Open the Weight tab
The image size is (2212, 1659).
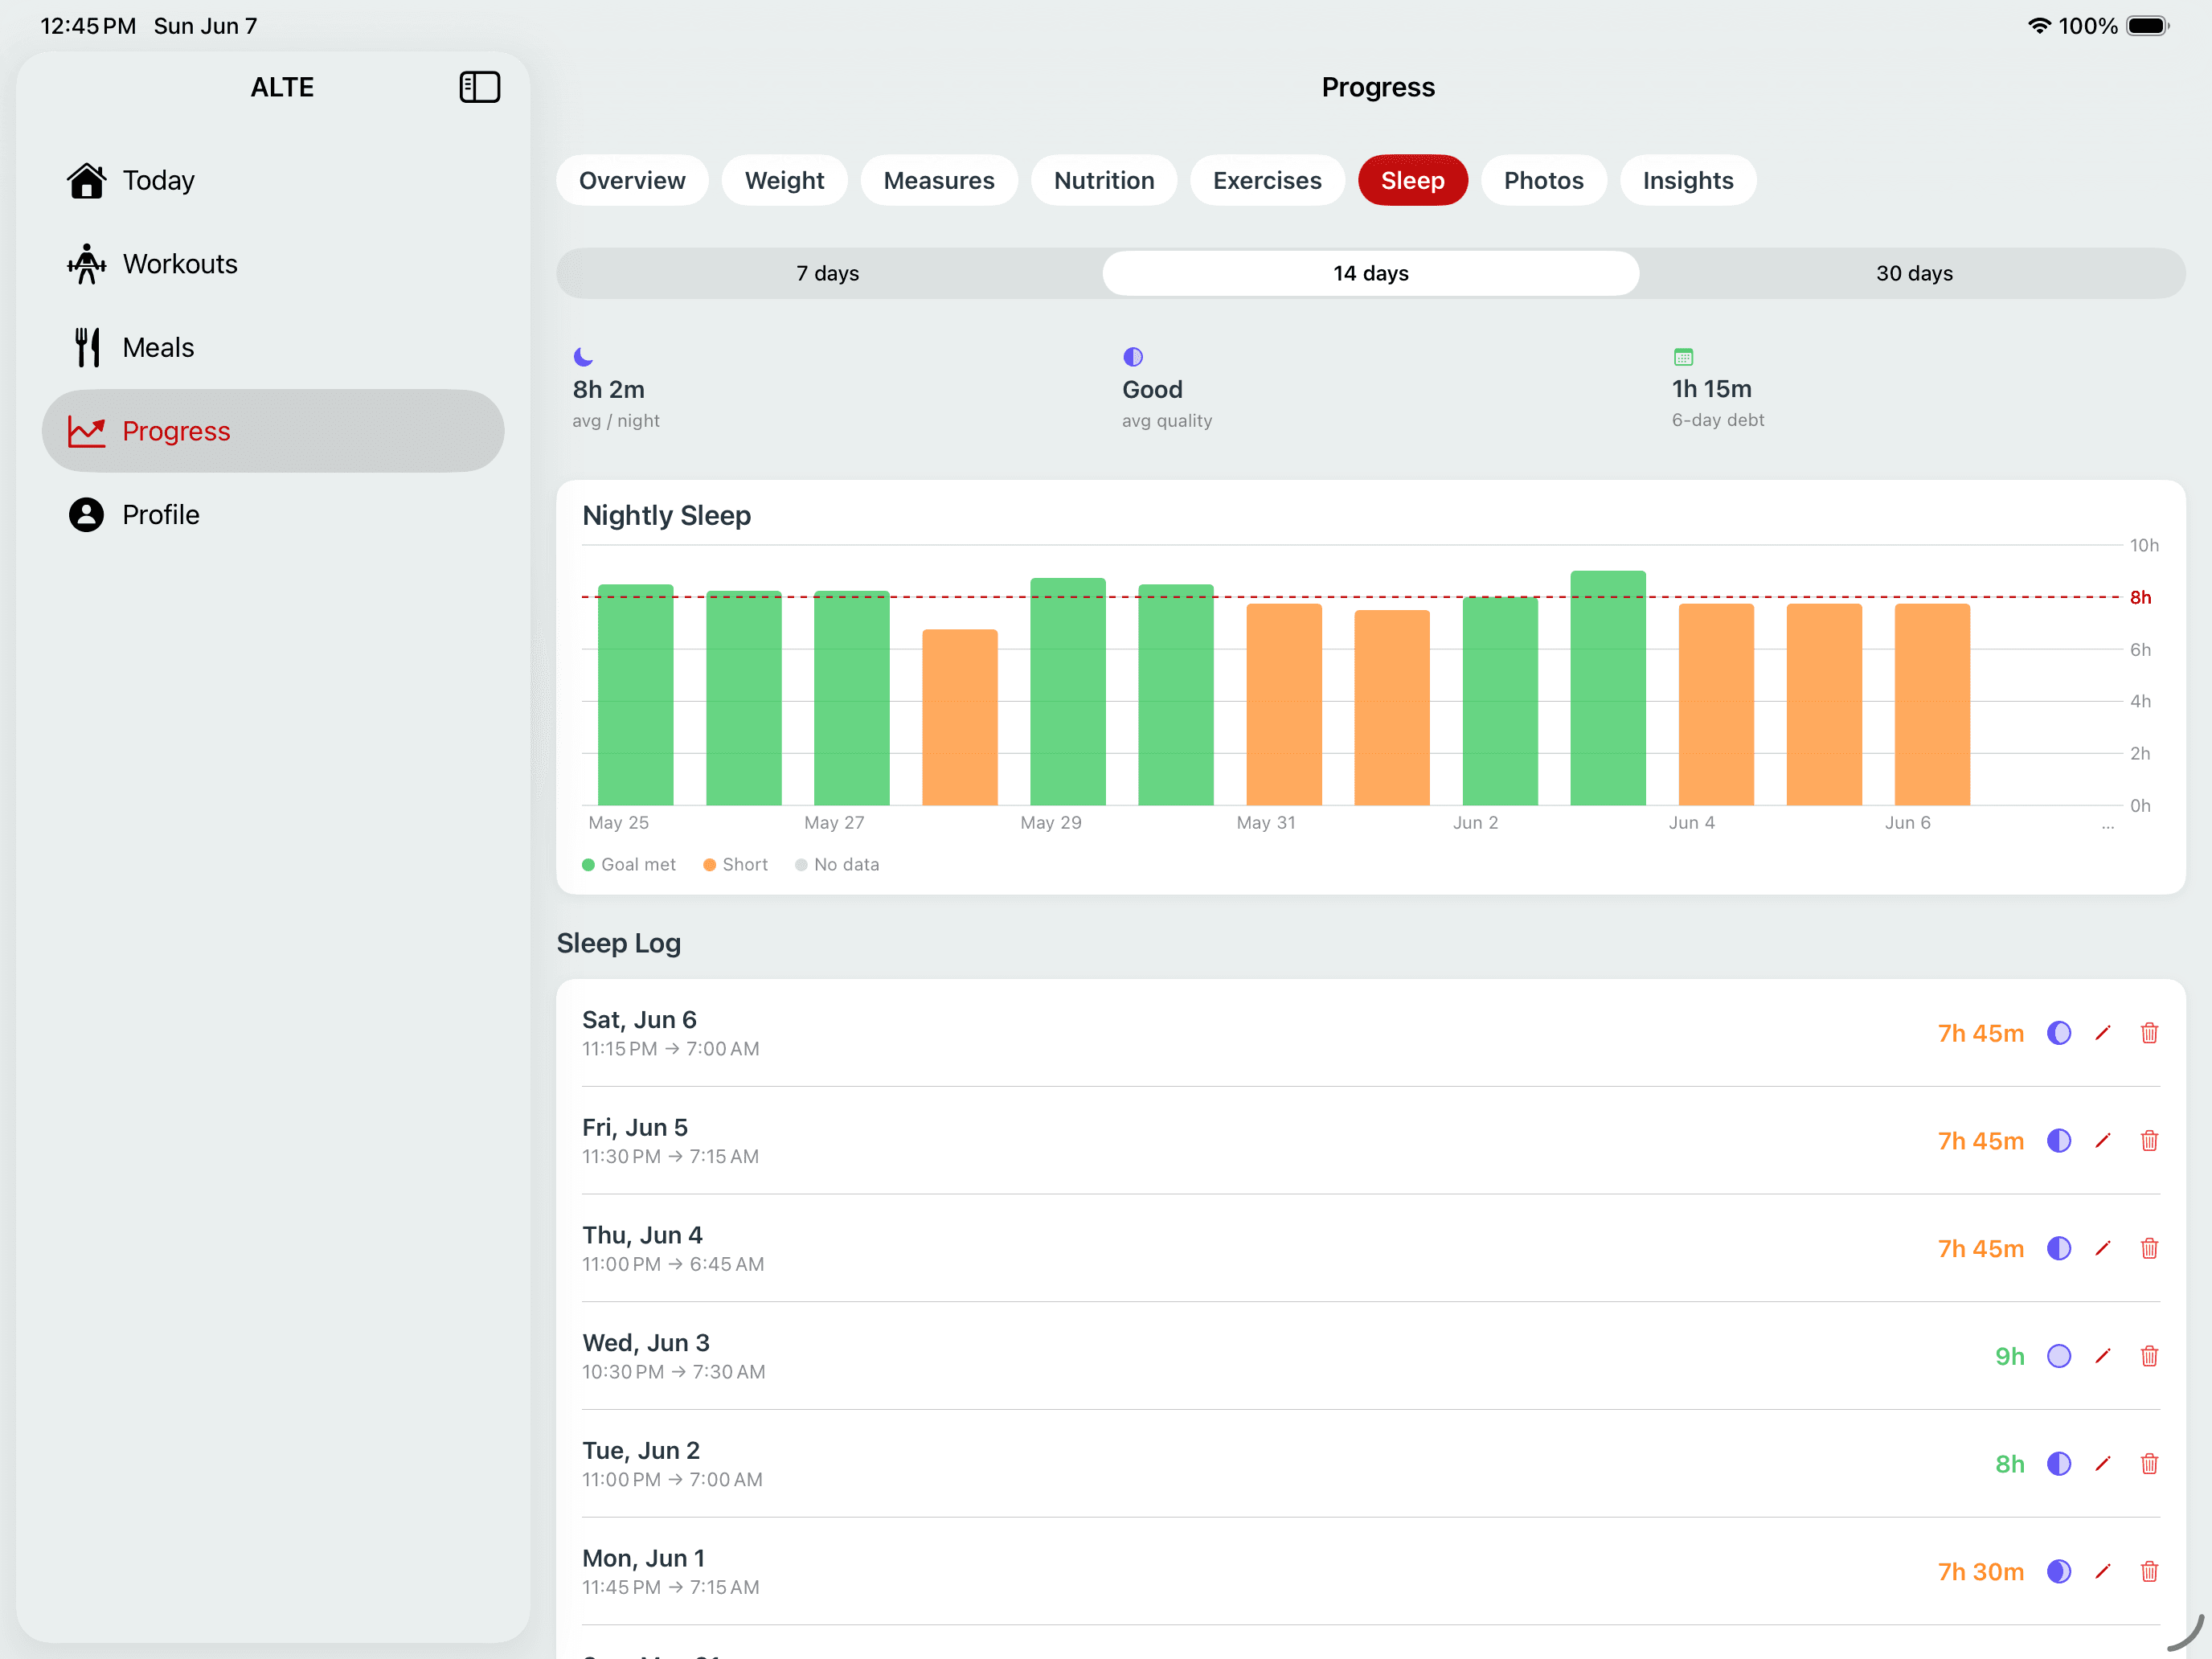[x=784, y=180]
